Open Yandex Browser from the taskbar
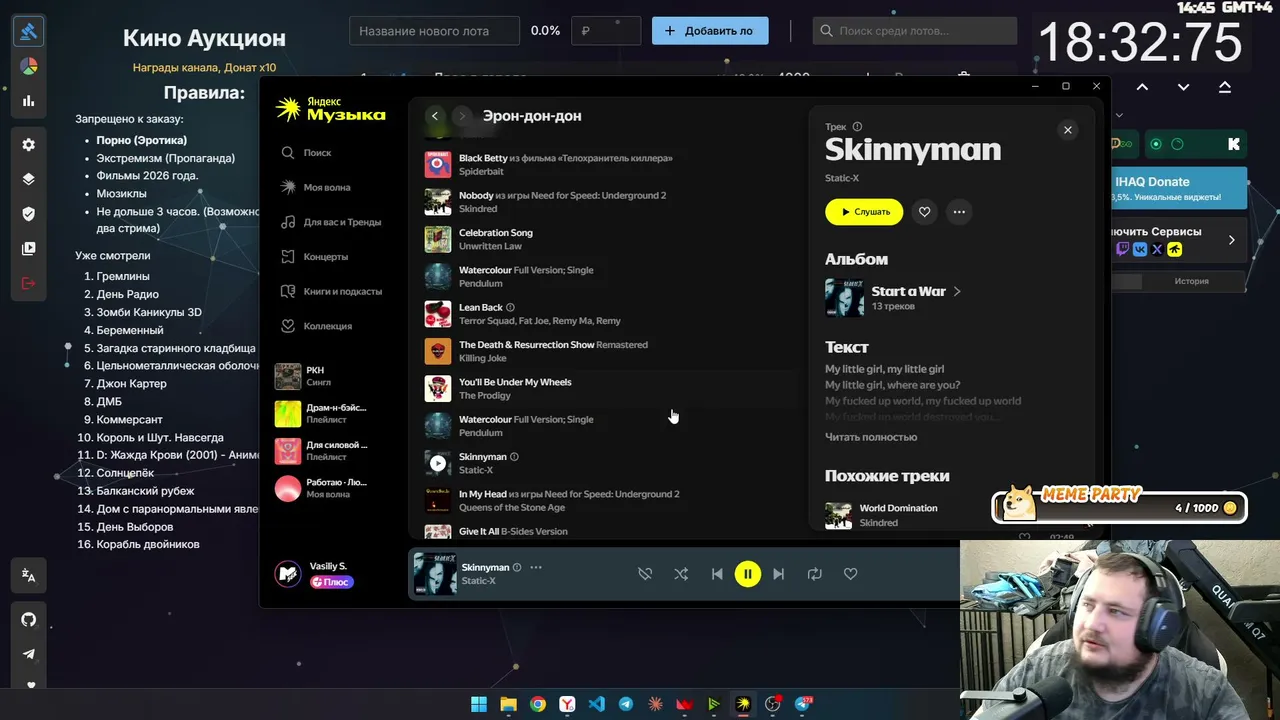This screenshot has height=720, width=1280. 567,704
